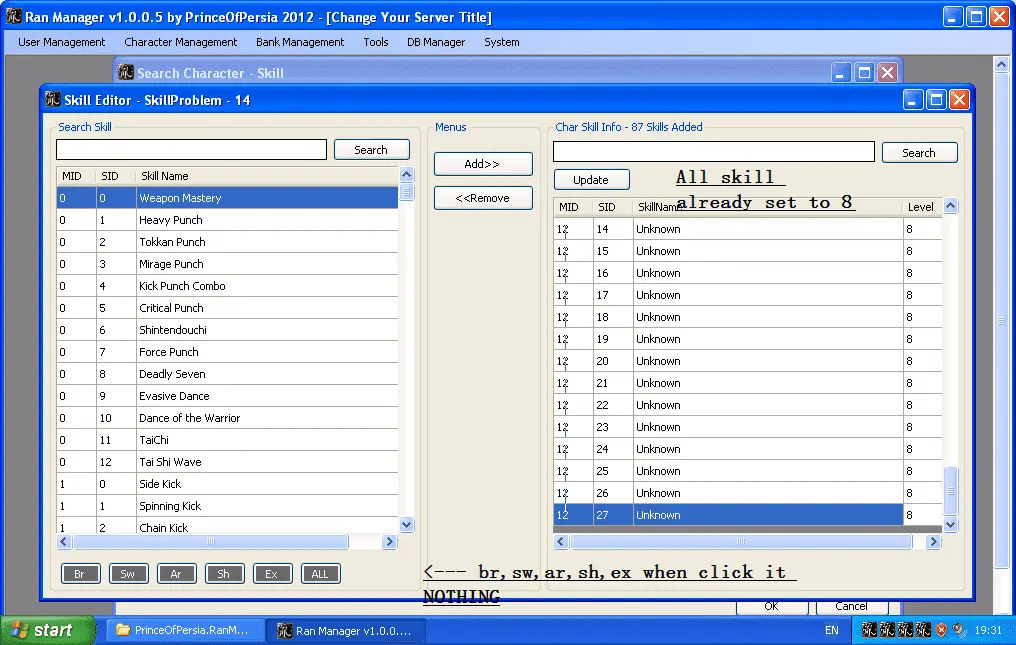1016x645 pixels.
Task: Open the Tools menu
Action: (376, 42)
